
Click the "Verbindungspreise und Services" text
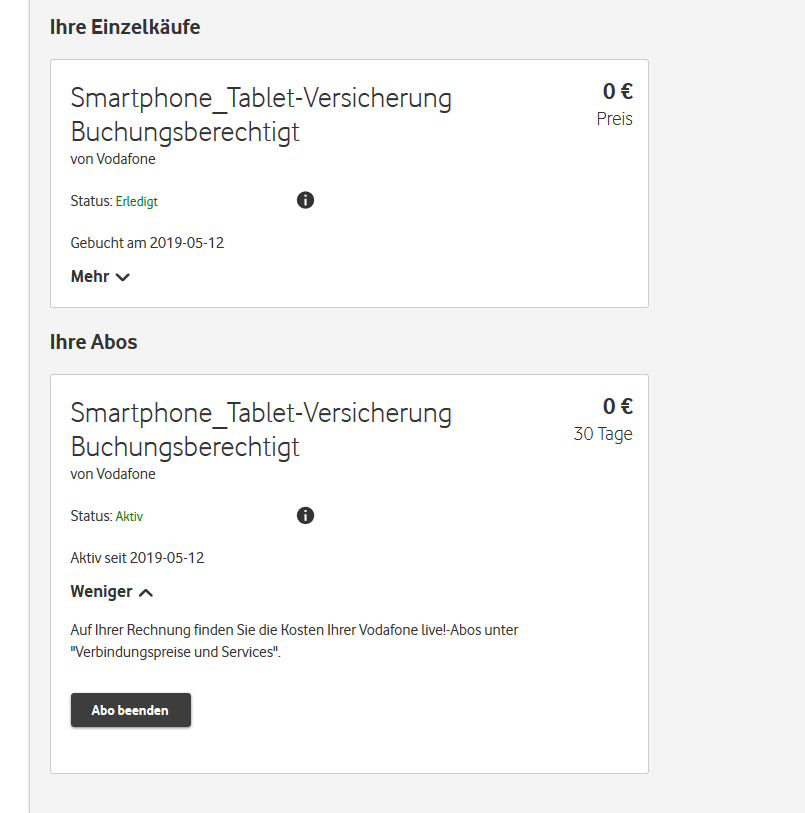[174, 653]
